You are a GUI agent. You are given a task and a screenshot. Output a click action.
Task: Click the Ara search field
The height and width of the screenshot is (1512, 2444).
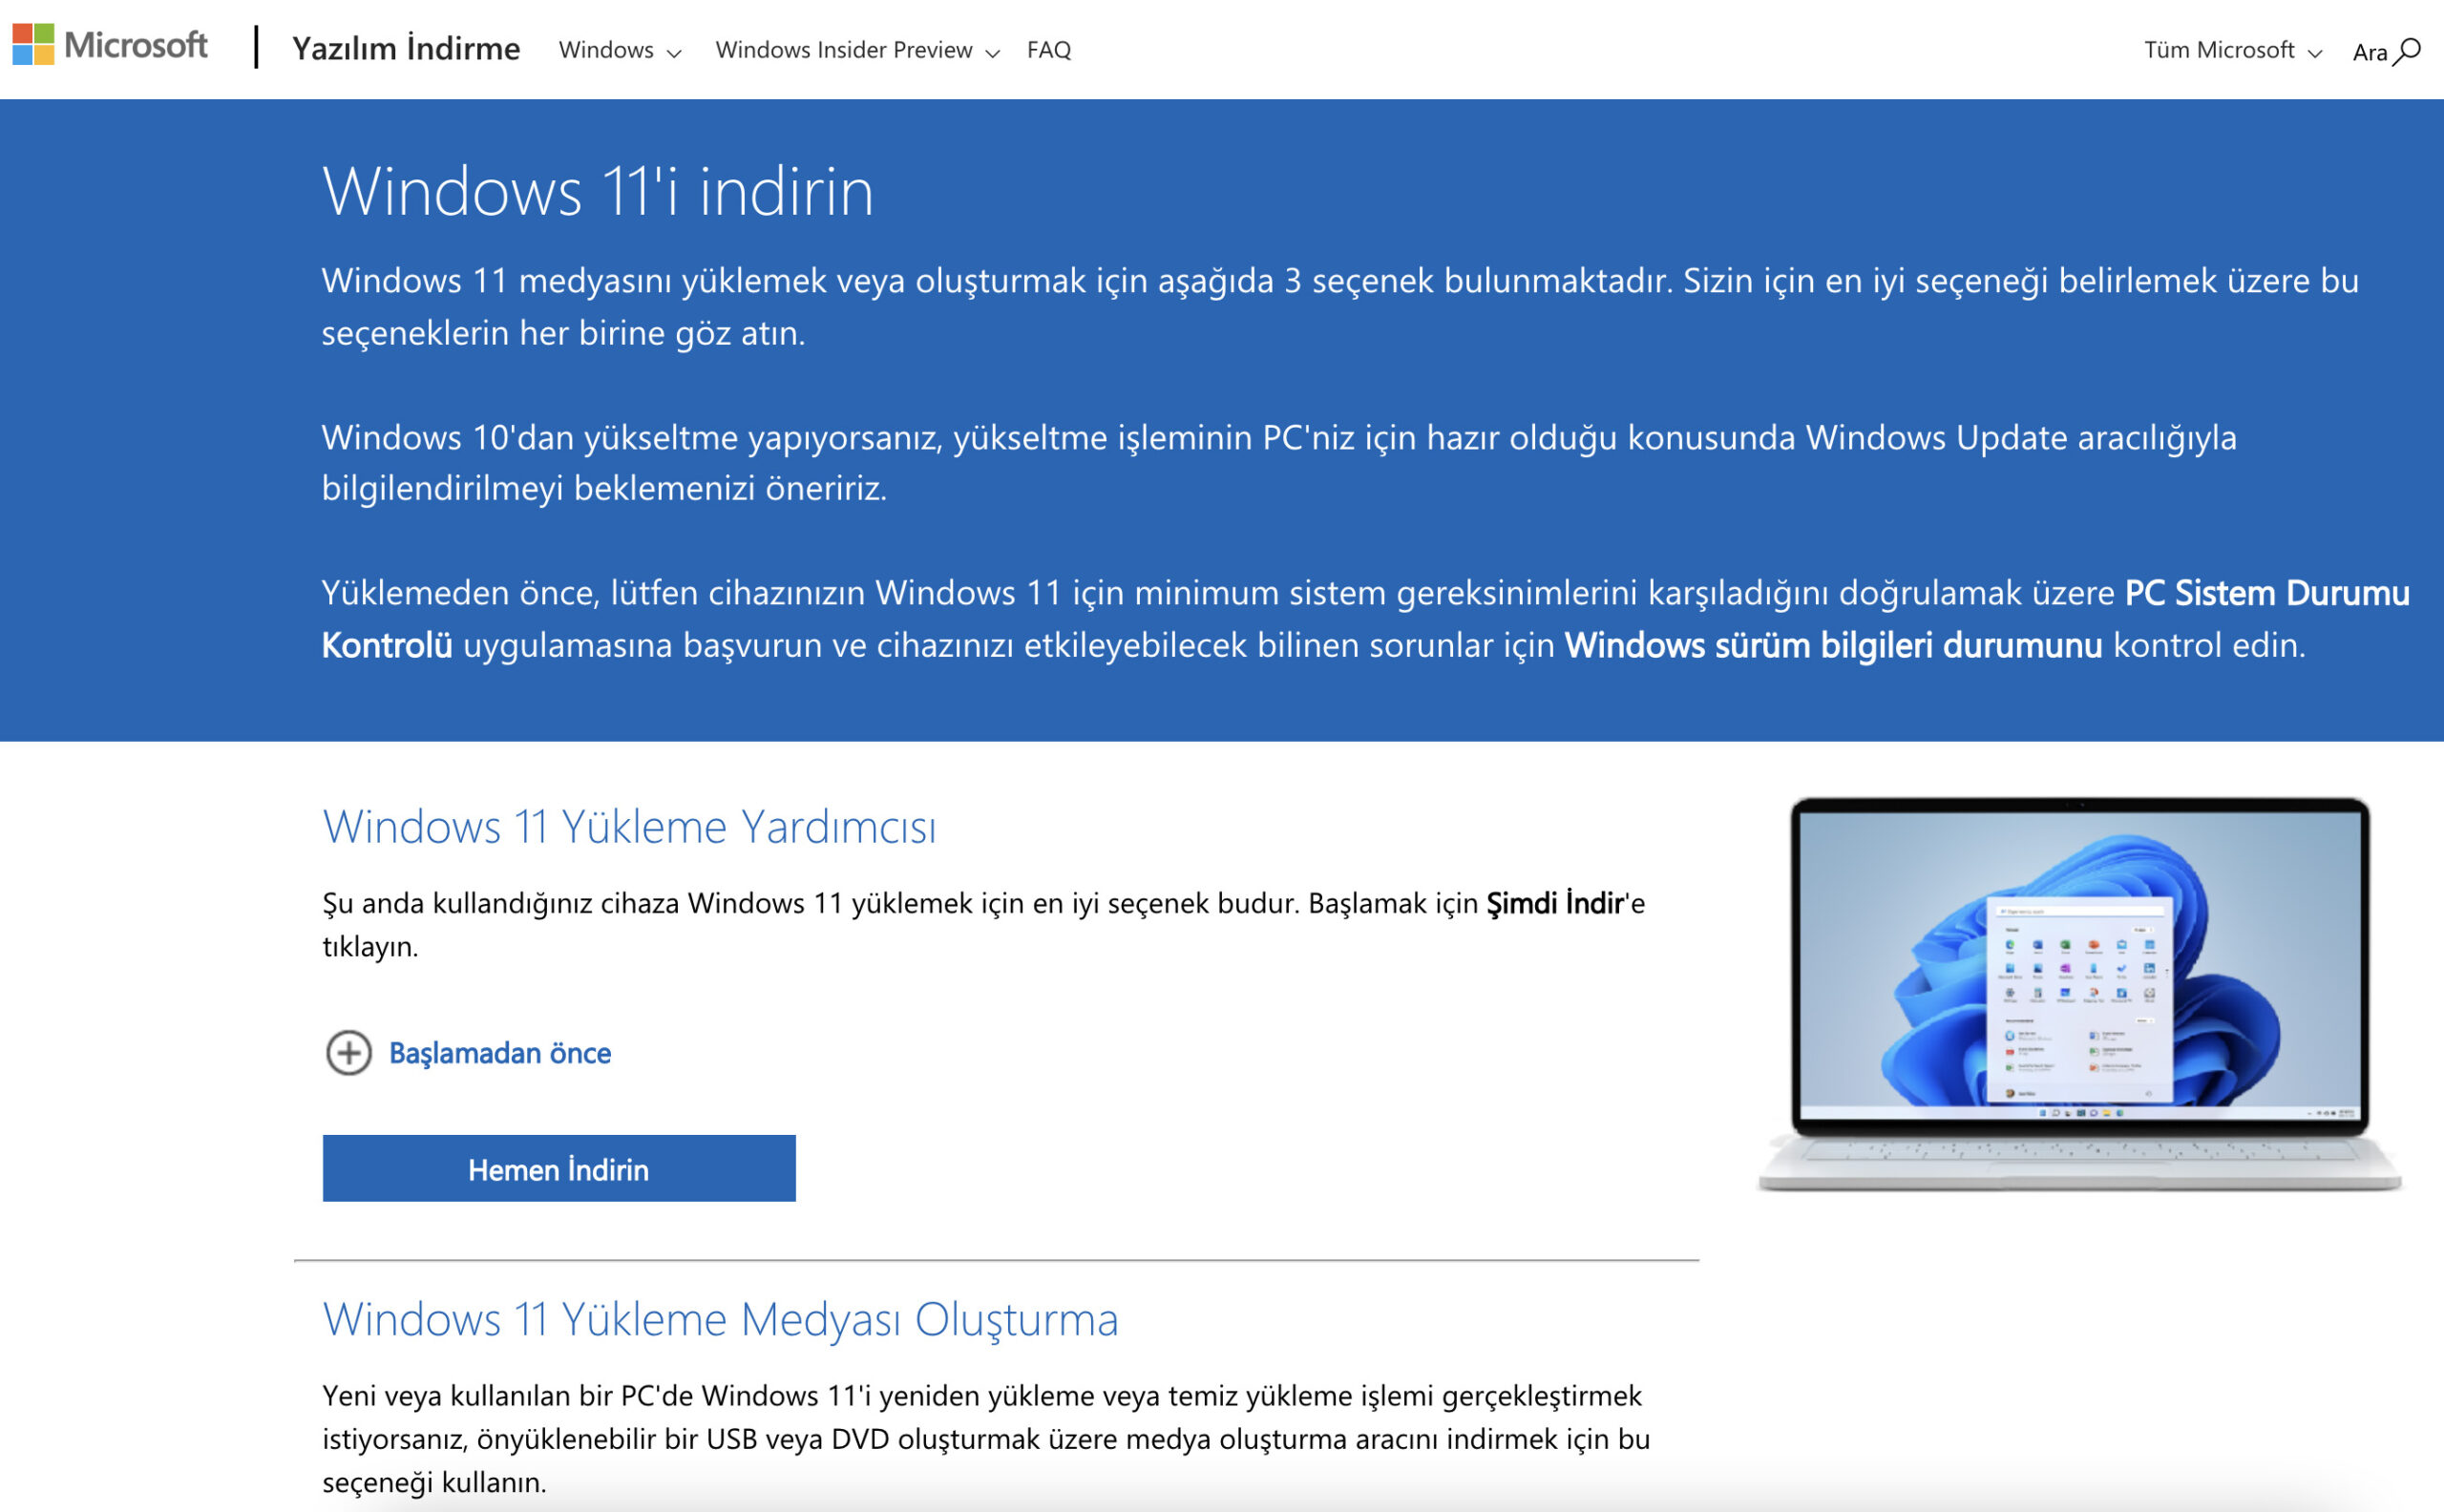tap(2370, 54)
